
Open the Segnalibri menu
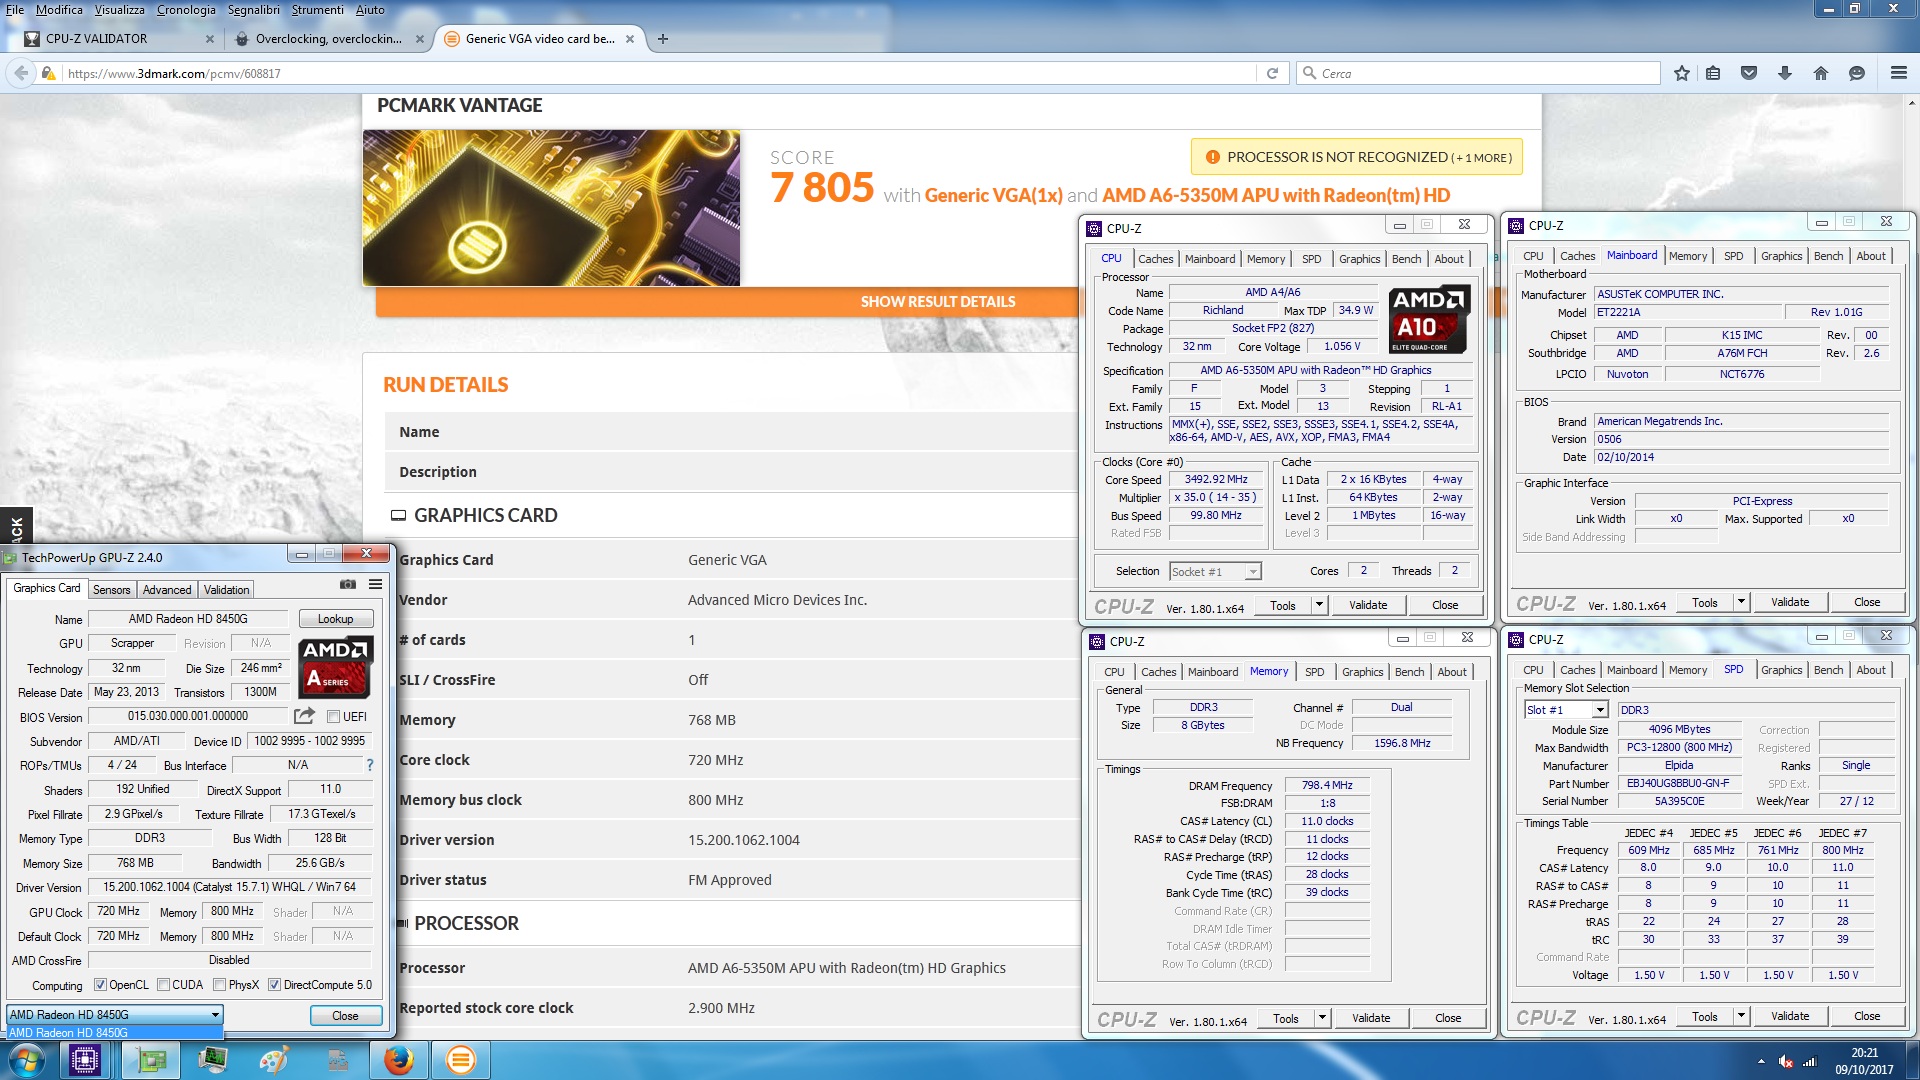click(x=253, y=10)
